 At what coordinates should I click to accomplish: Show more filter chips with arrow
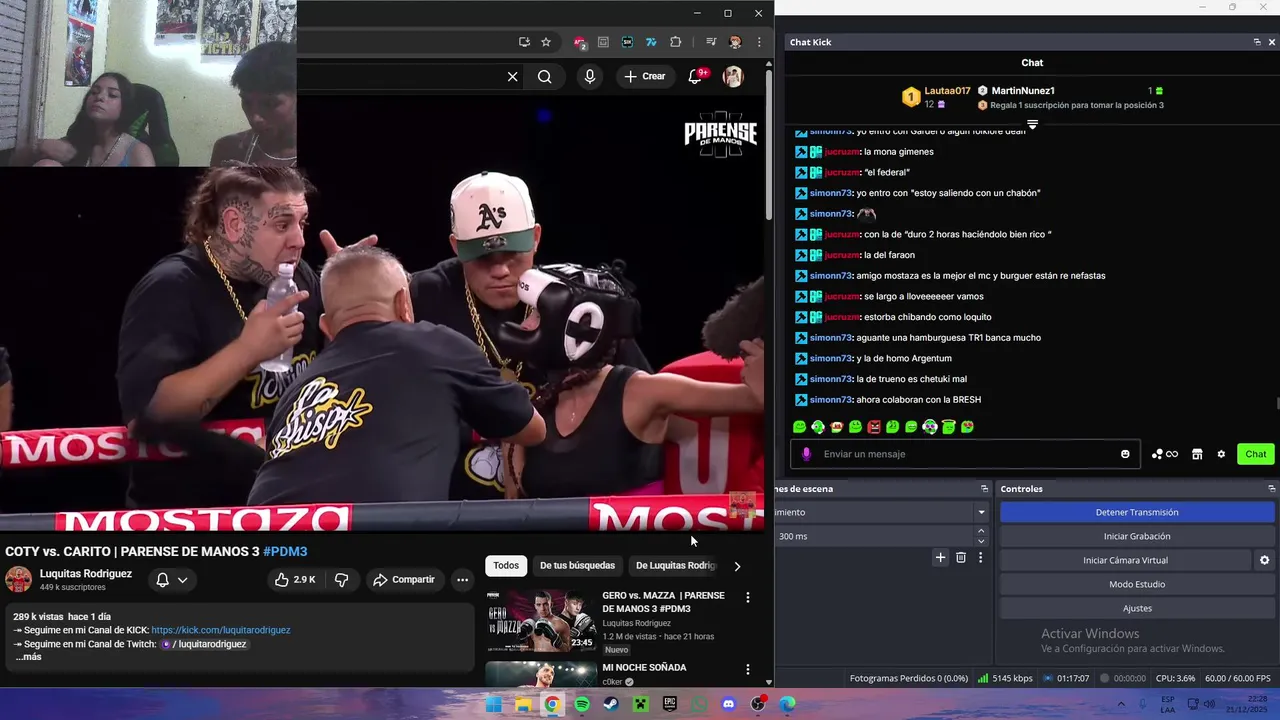737,566
